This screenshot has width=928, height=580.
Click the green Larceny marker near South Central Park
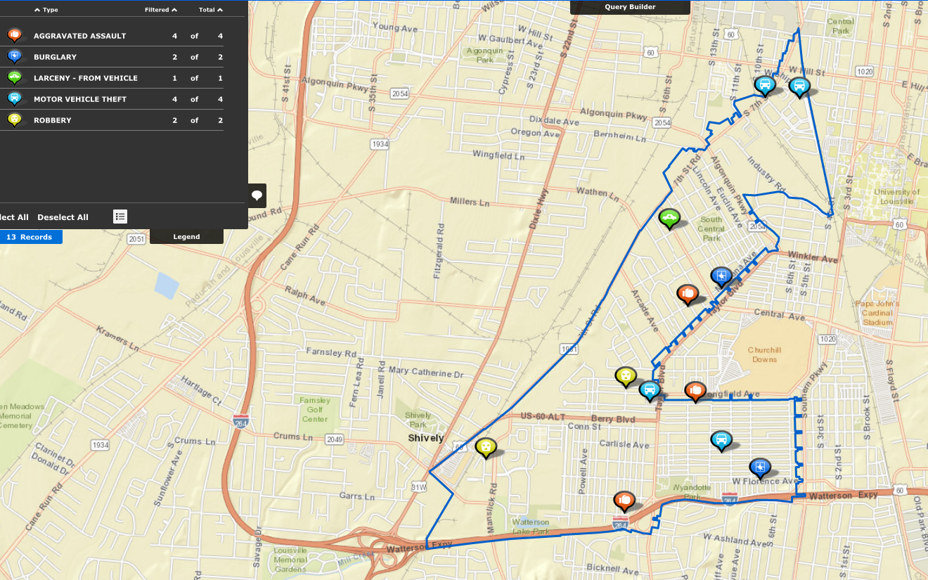tap(669, 217)
